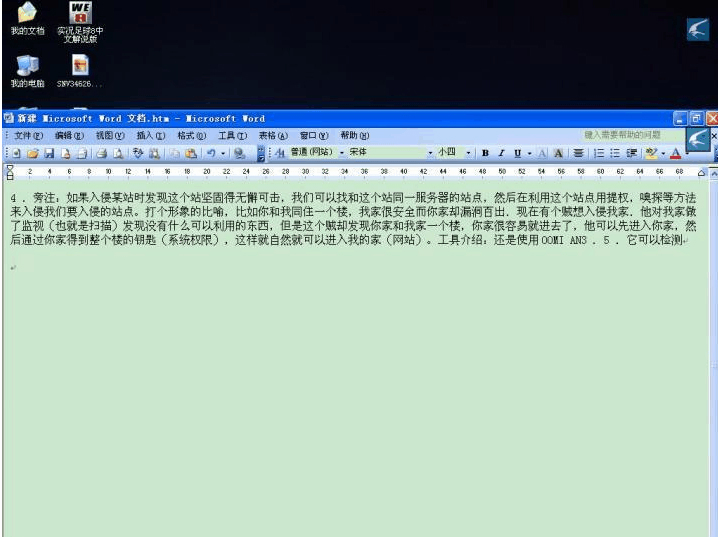Click the text '工具介绍' in the document
Viewport: 718px width, 537px height.
(459, 240)
